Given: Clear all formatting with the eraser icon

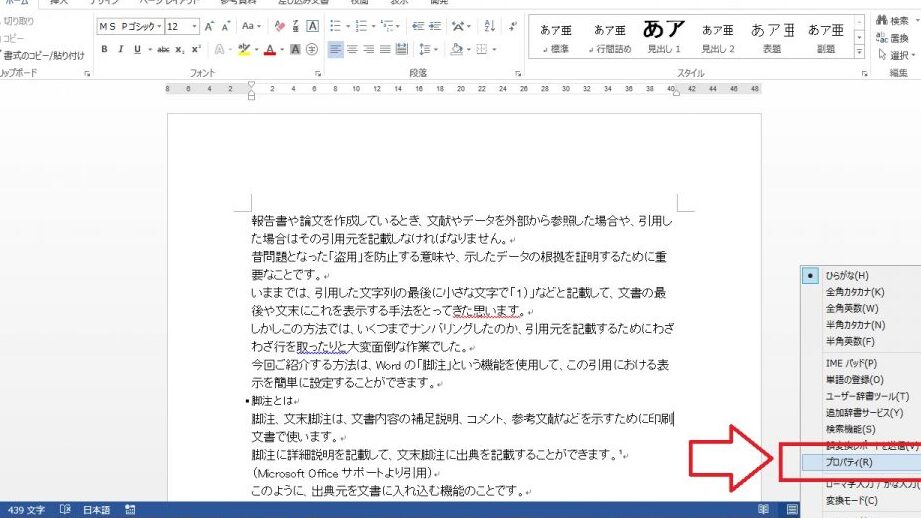Looking at the screenshot, I should pos(279,26).
